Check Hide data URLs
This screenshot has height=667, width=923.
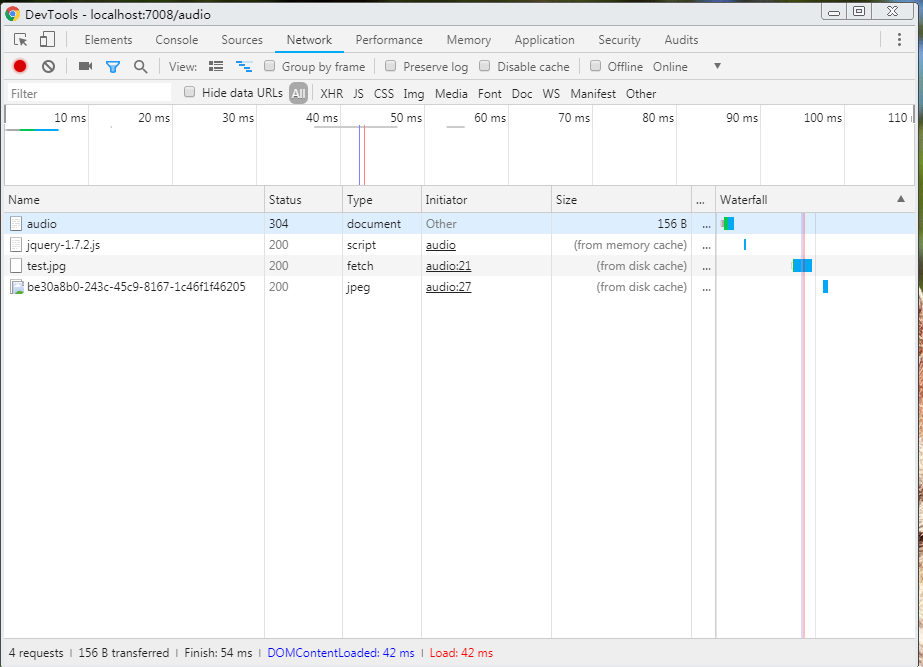click(190, 92)
